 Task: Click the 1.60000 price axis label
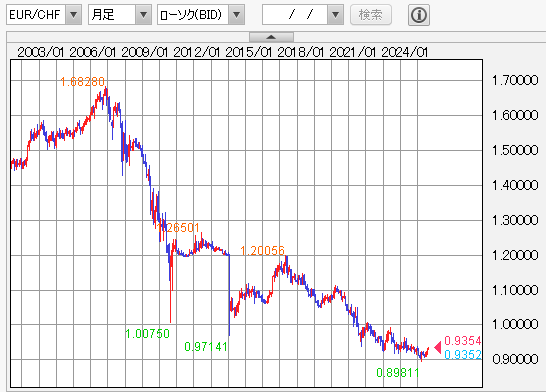coord(515,115)
